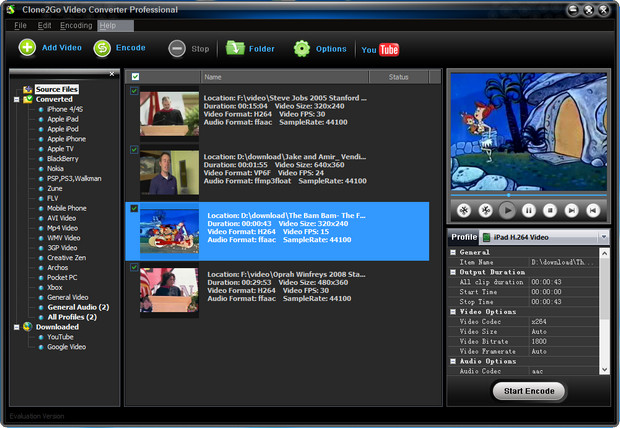
Task: Click the next-frame button in the player
Action: coord(571,210)
